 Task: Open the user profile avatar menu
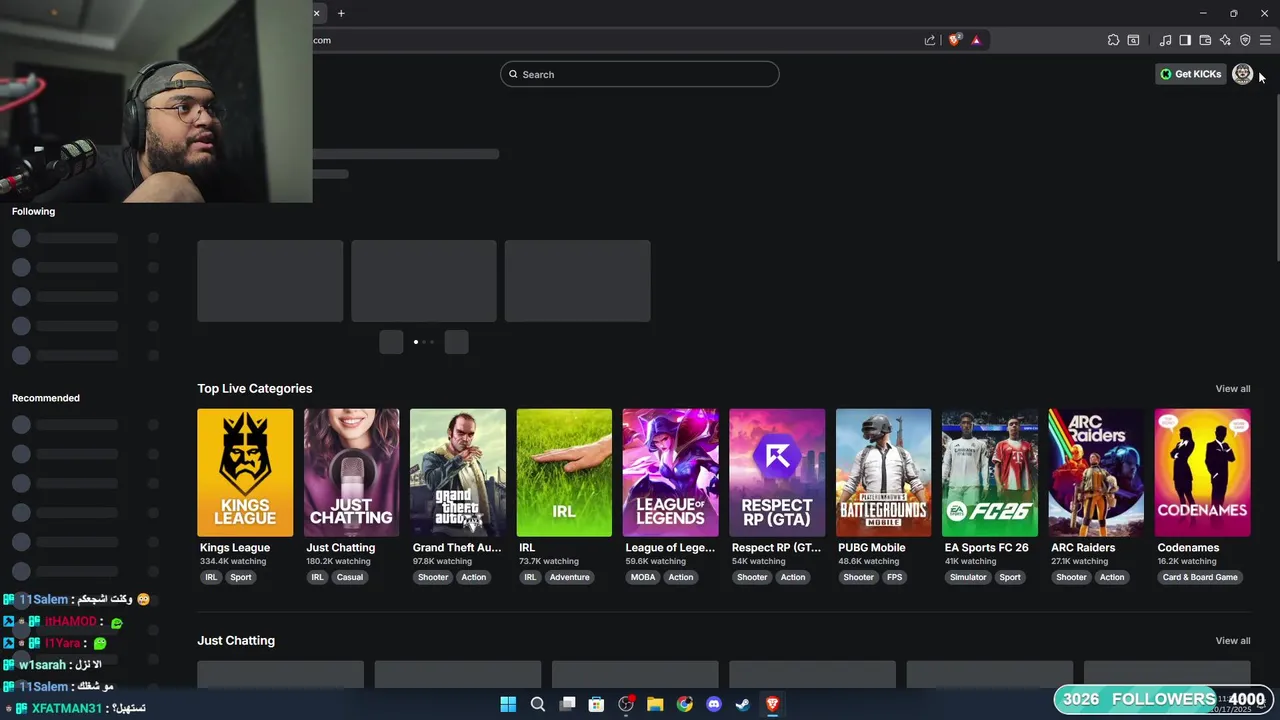click(1242, 74)
